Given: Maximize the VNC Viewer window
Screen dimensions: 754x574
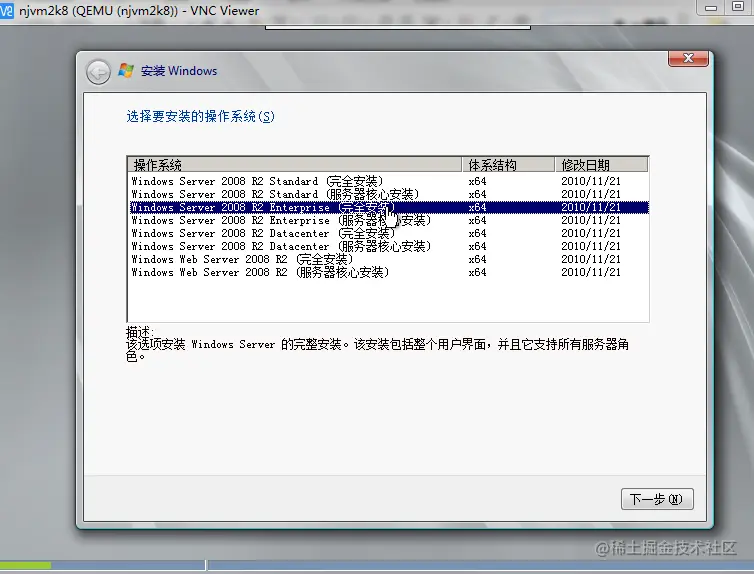Looking at the screenshot, I should click(738, 7).
